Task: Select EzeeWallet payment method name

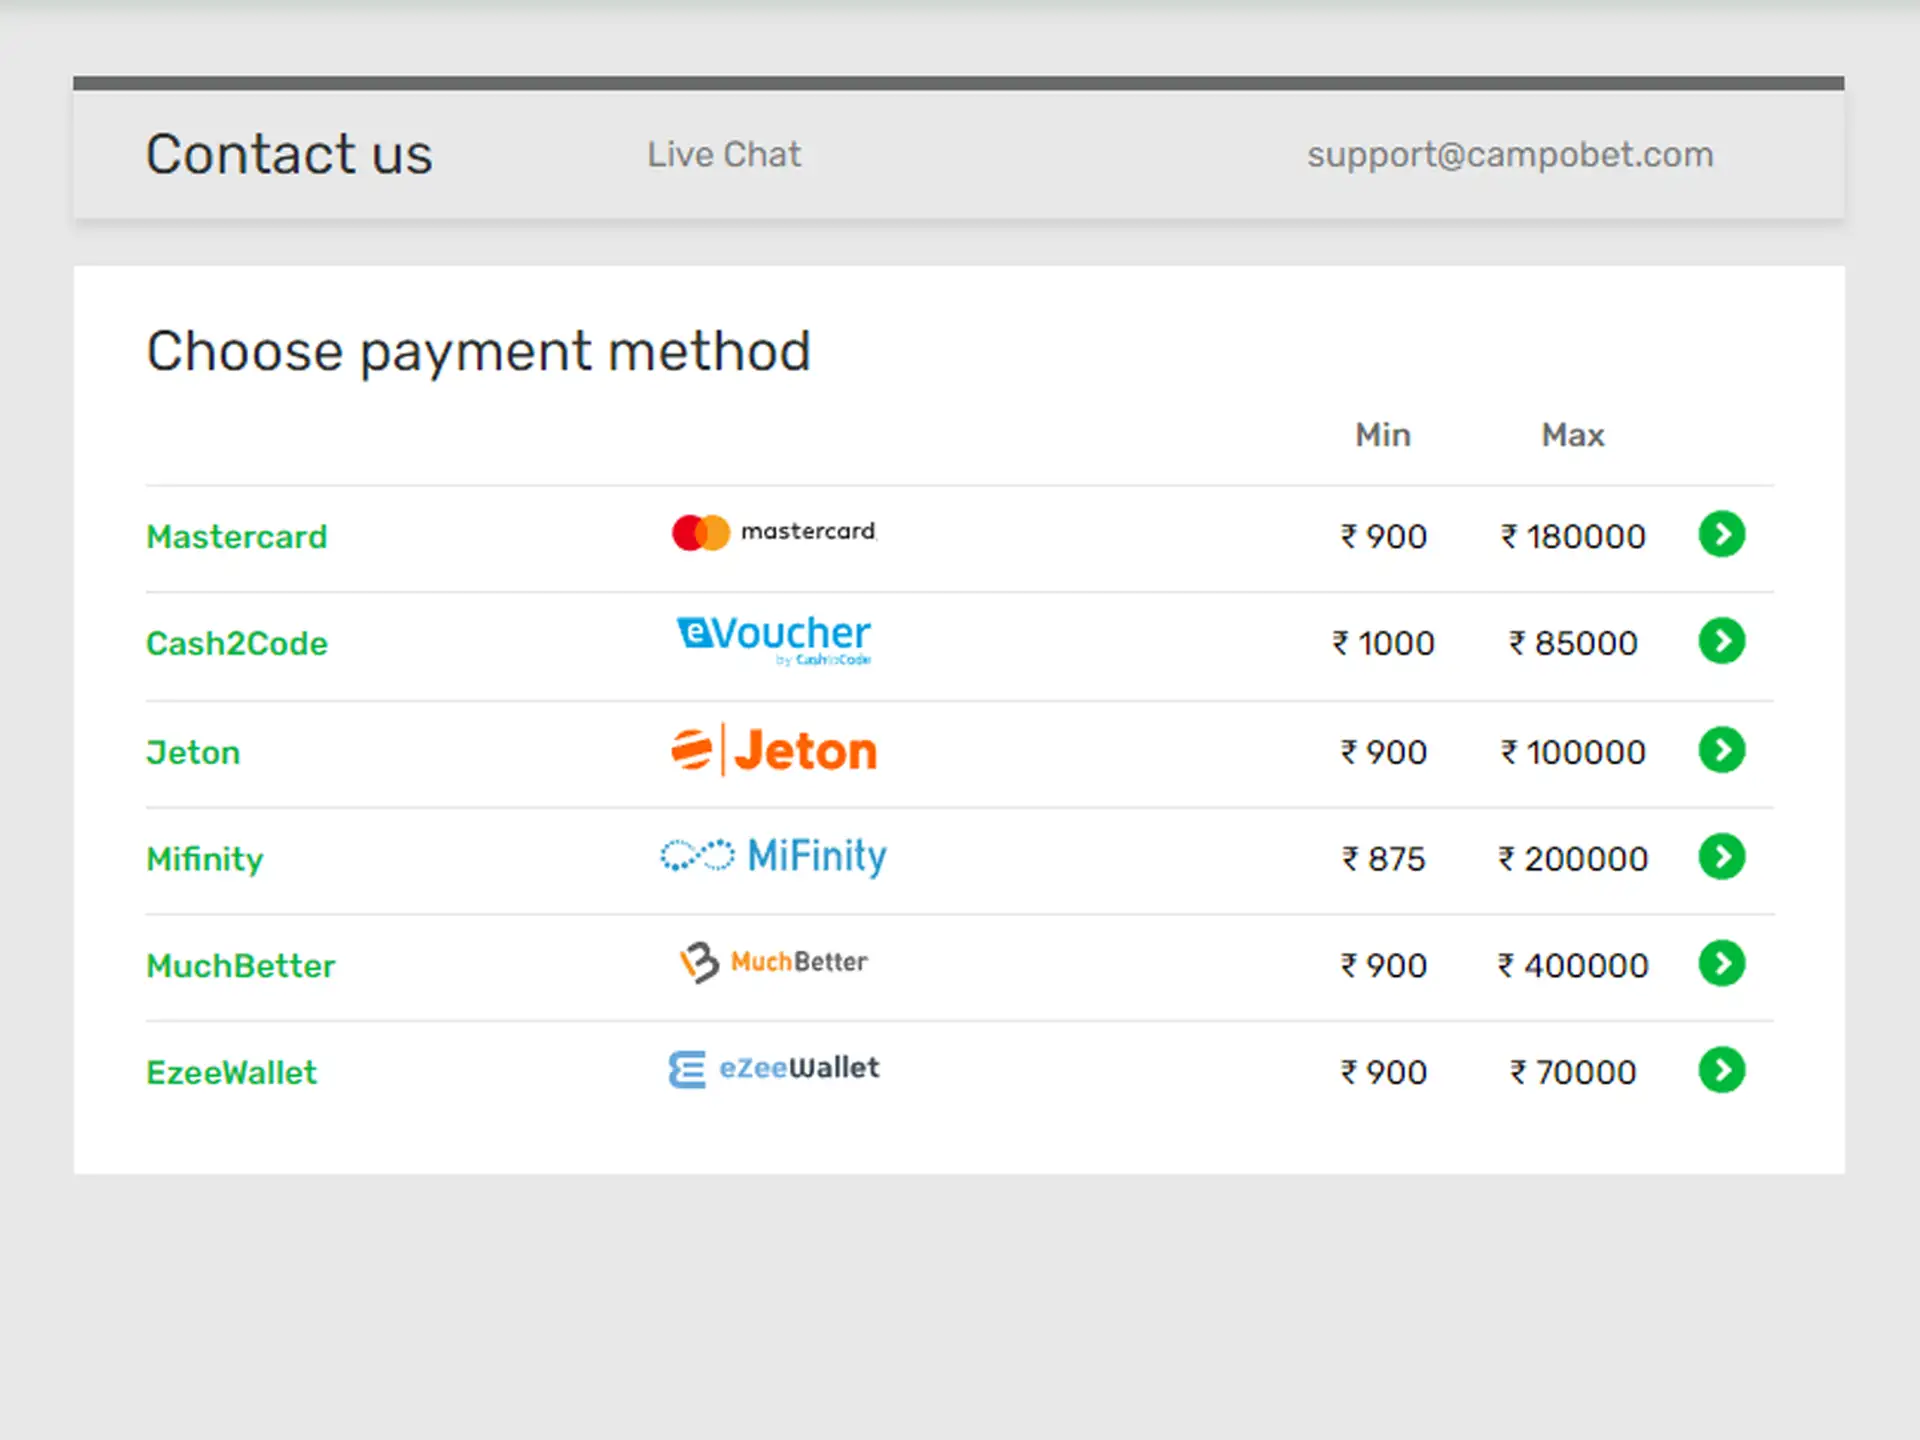Action: (x=231, y=1073)
